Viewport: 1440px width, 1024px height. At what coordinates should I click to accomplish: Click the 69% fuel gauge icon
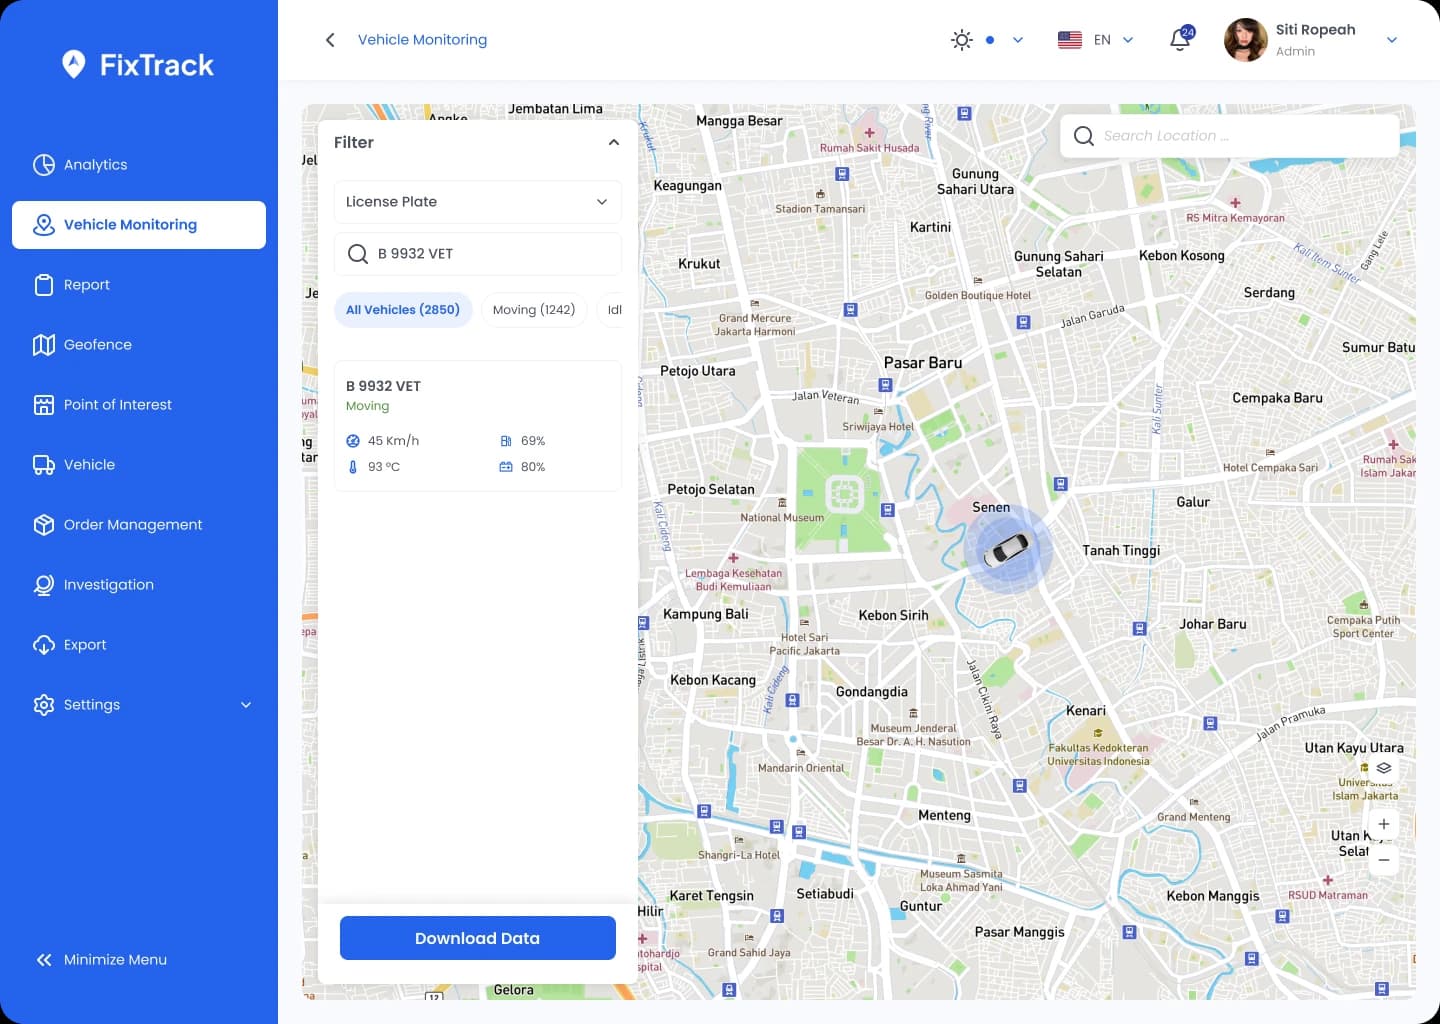[506, 441]
